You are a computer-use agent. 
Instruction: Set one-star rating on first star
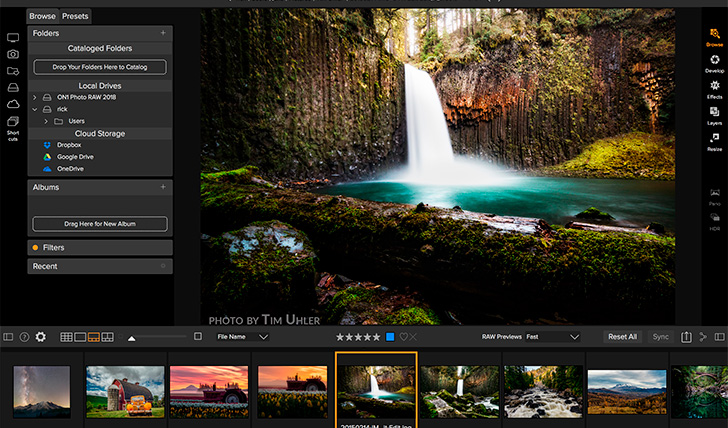click(x=340, y=337)
